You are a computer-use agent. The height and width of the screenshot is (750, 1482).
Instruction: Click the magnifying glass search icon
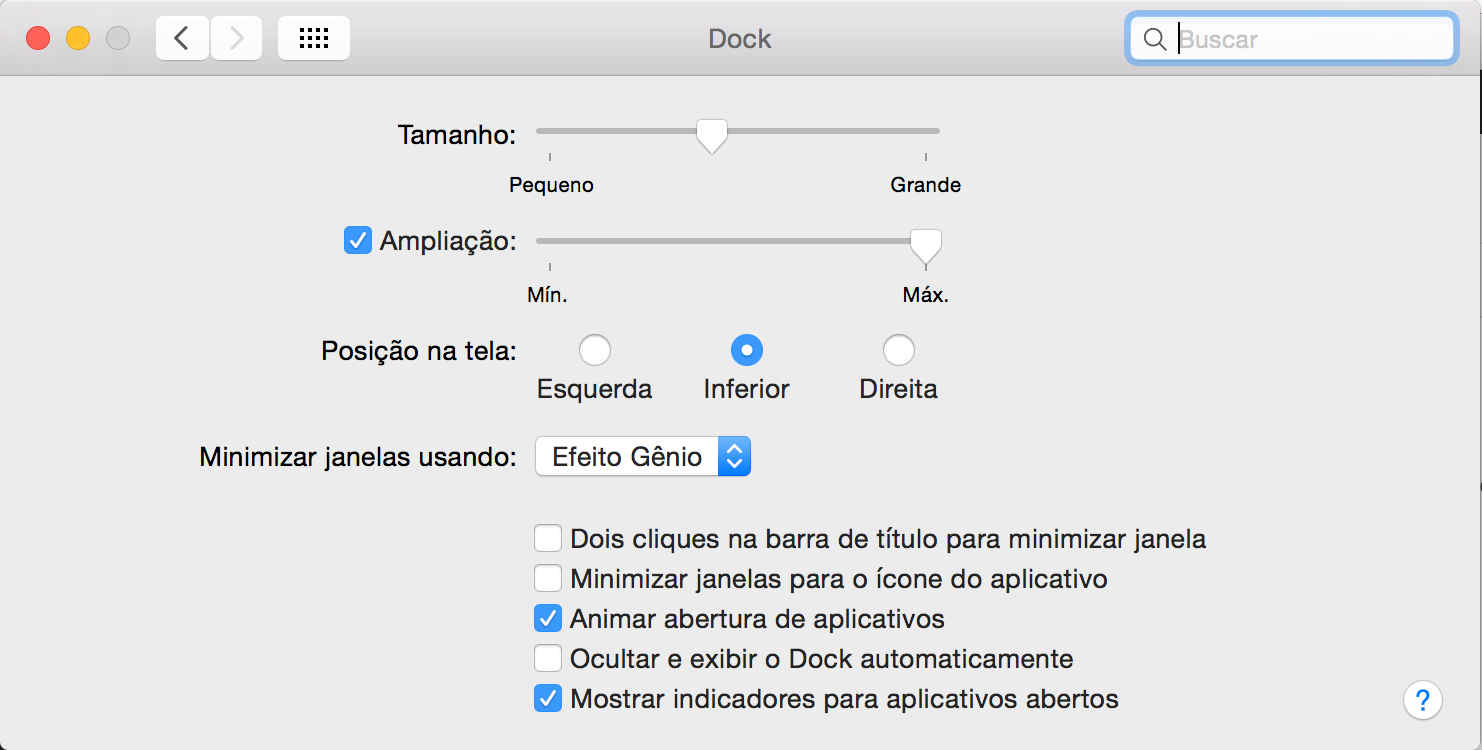click(x=1154, y=39)
